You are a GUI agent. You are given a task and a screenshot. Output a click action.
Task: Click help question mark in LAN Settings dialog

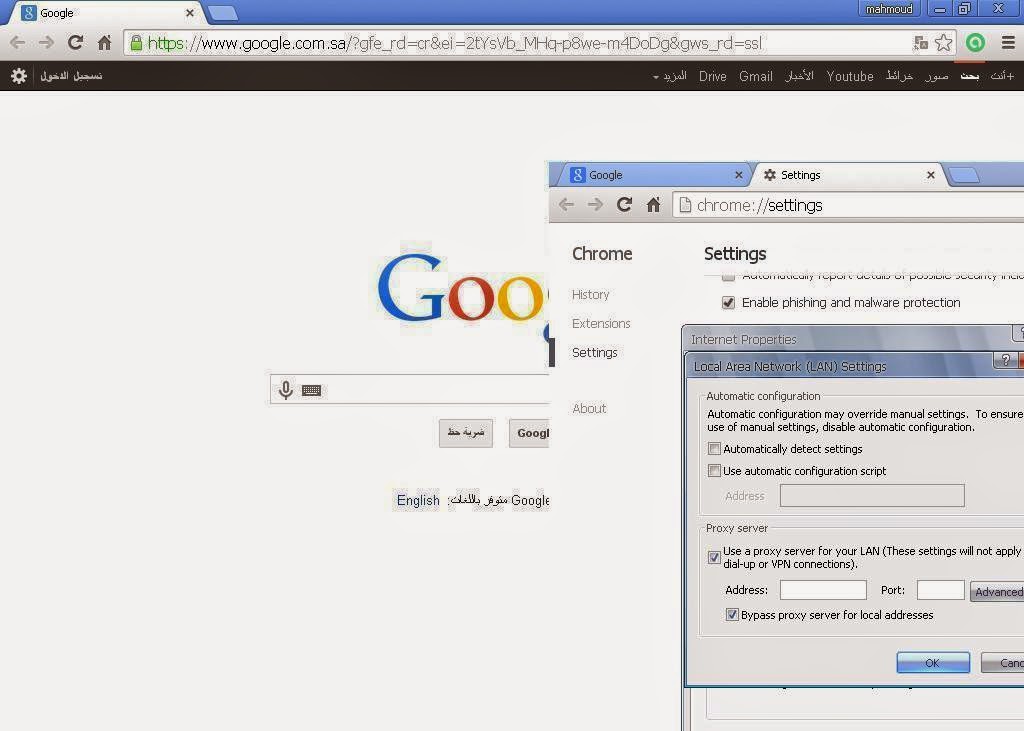(1005, 360)
